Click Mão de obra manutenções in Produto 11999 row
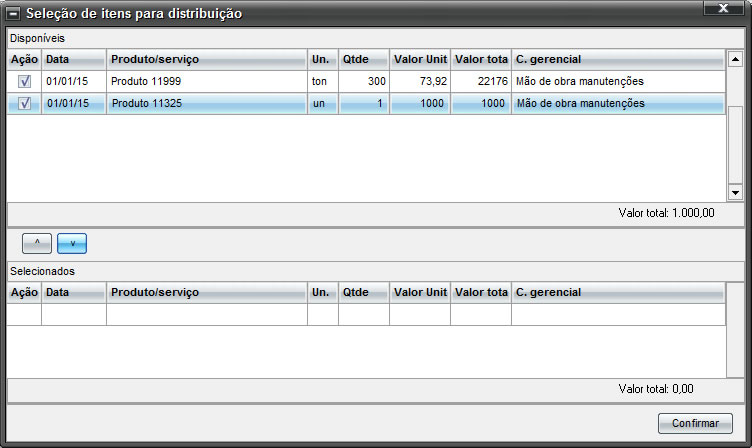Screen dimensions: 752x448 (x=618, y=82)
